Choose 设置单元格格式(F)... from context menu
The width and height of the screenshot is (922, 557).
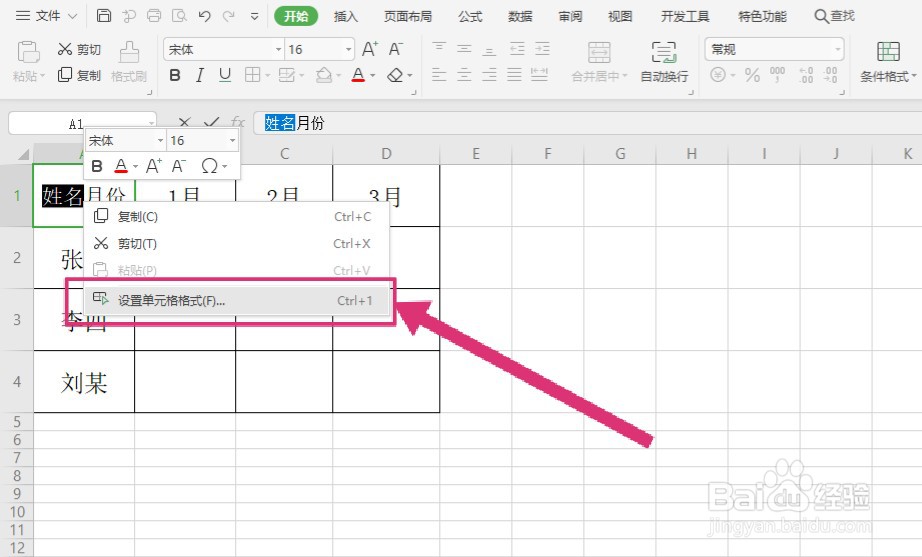coord(236,301)
